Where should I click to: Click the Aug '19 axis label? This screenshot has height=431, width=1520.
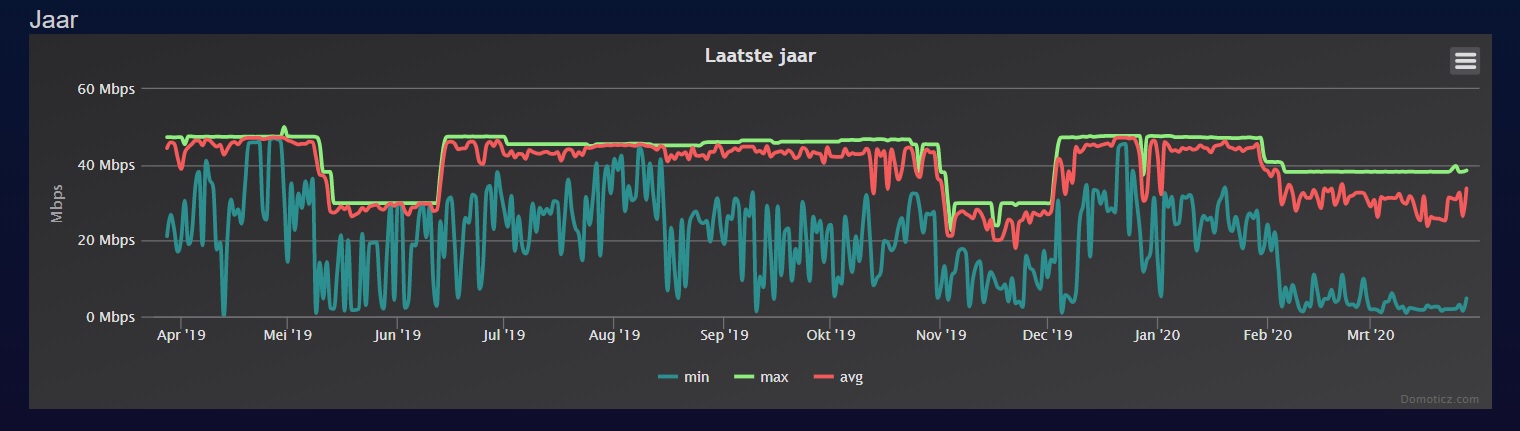(x=615, y=335)
